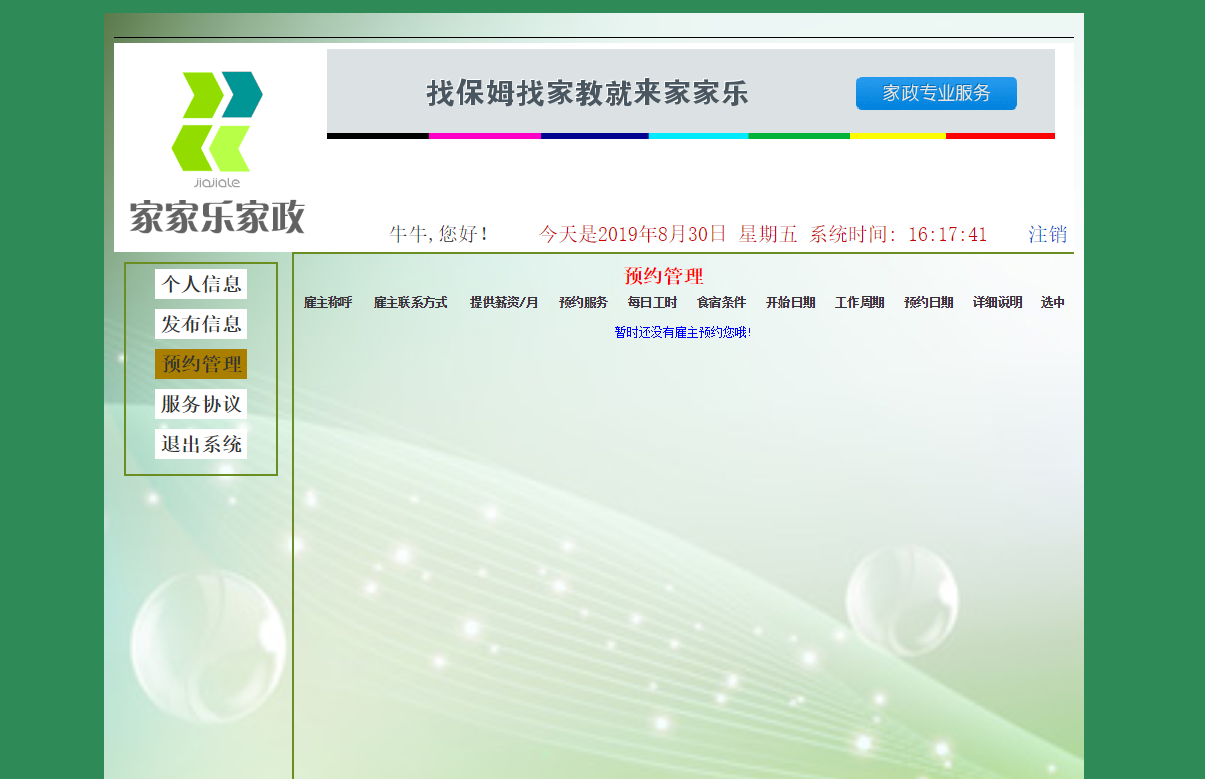This screenshot has height=779, width=1205.
Task: Click the 注销 logout link
Action: (x=1047, y=234)
